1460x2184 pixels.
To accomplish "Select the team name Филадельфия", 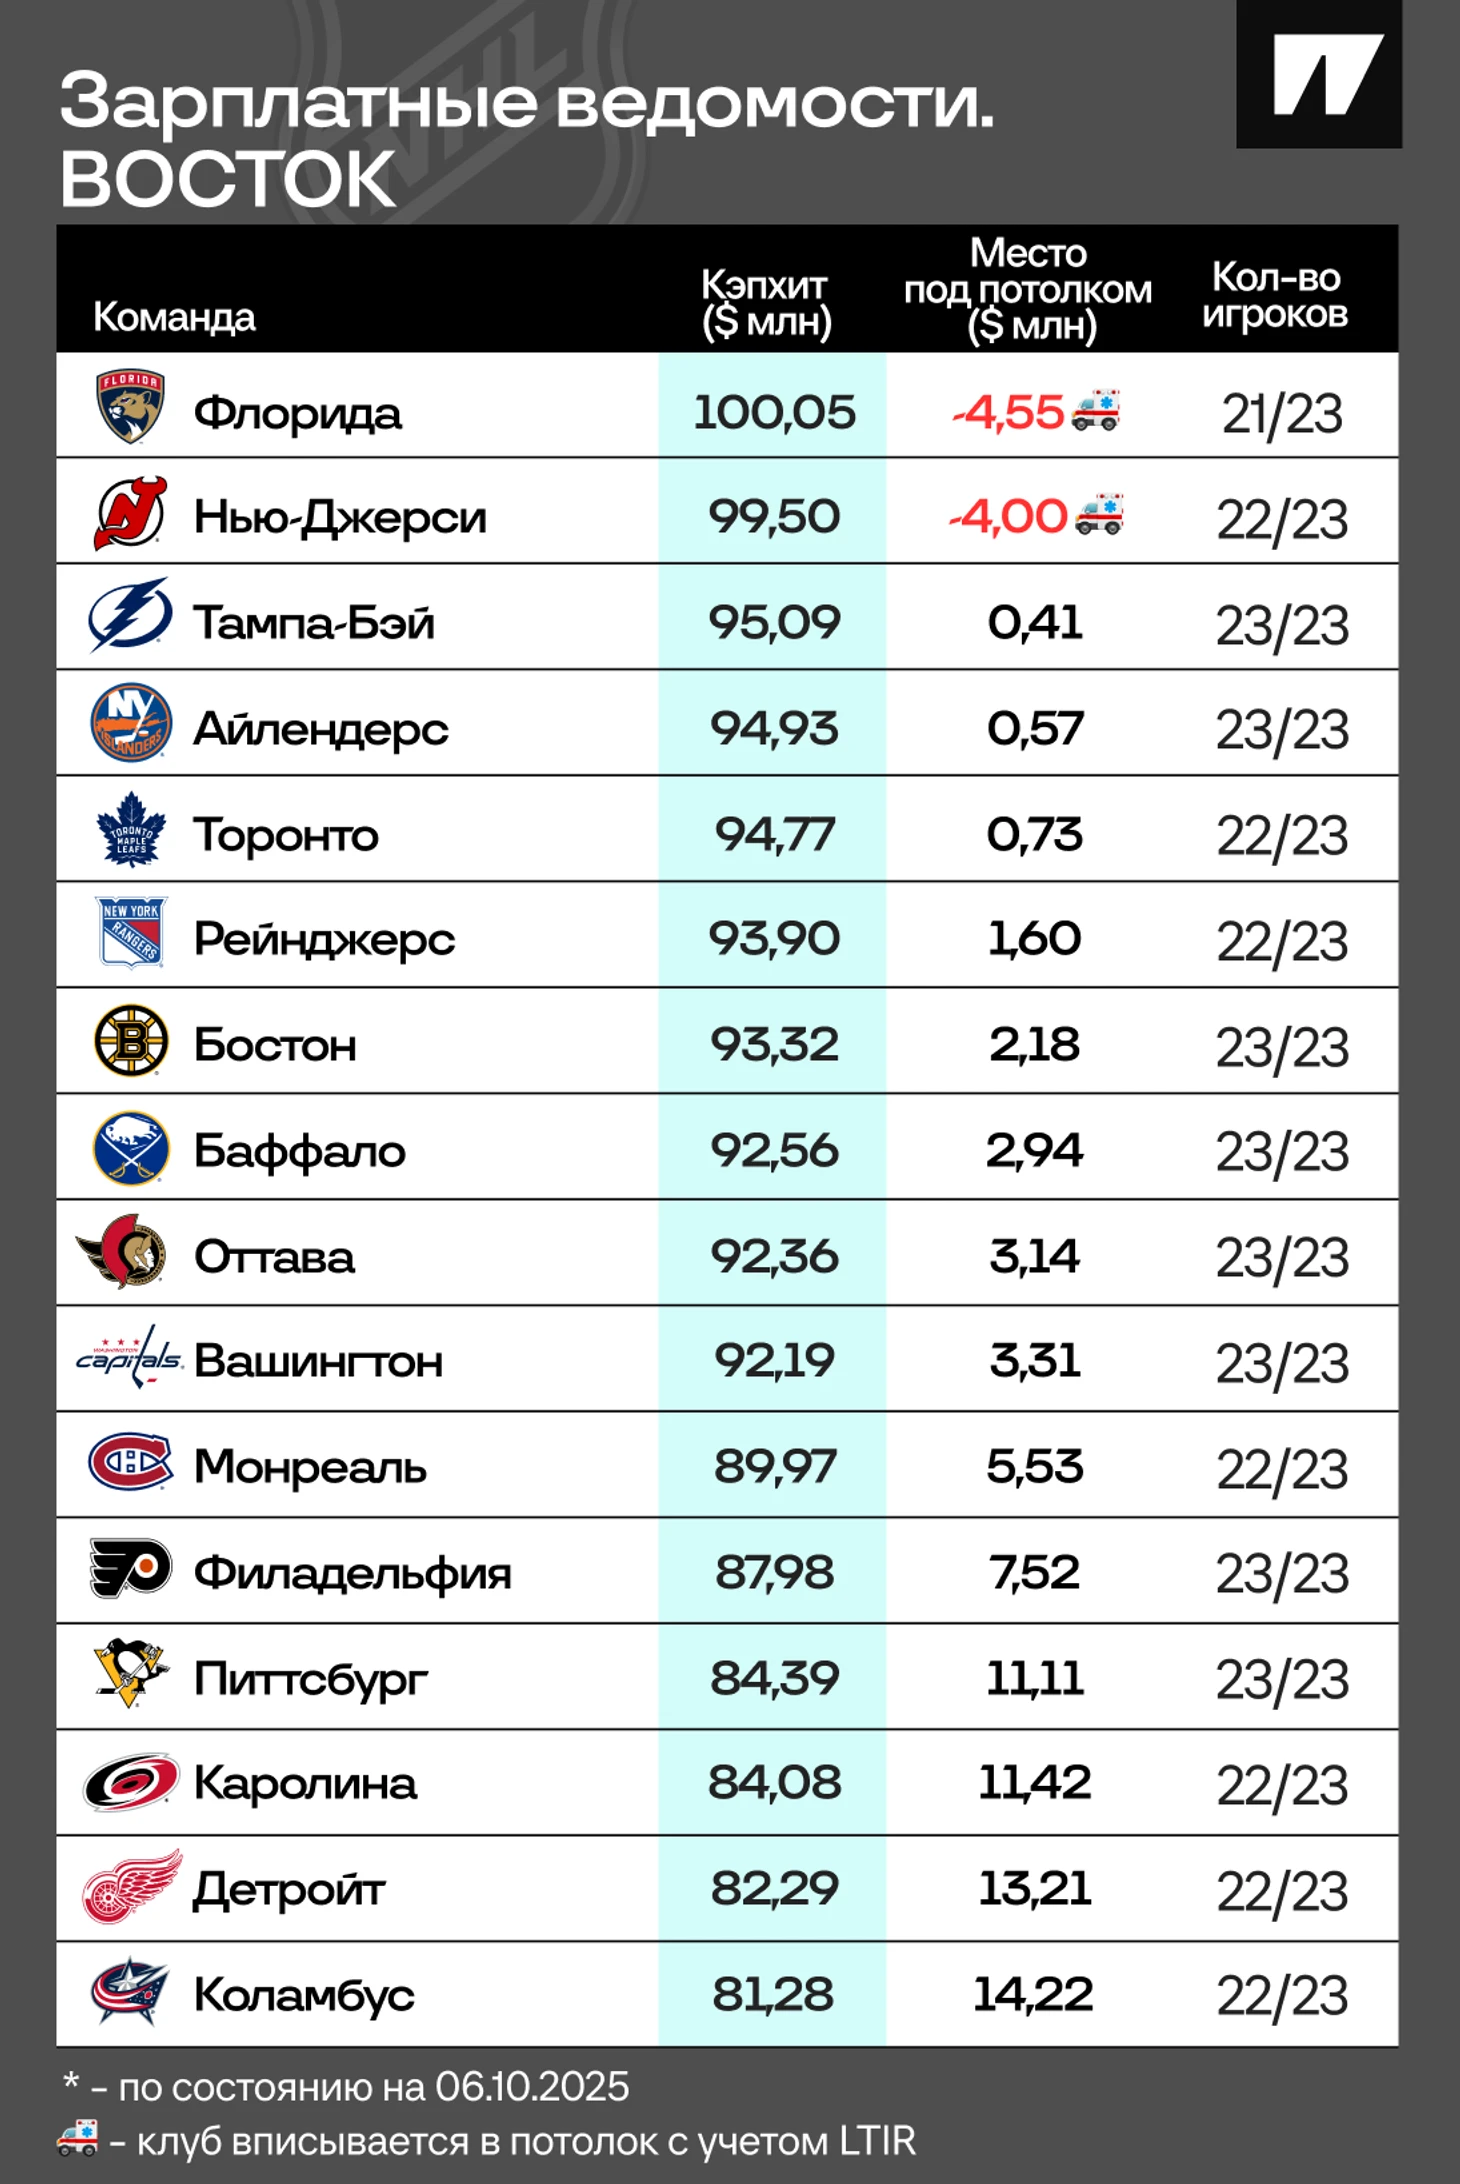I will pos(352,1573).
